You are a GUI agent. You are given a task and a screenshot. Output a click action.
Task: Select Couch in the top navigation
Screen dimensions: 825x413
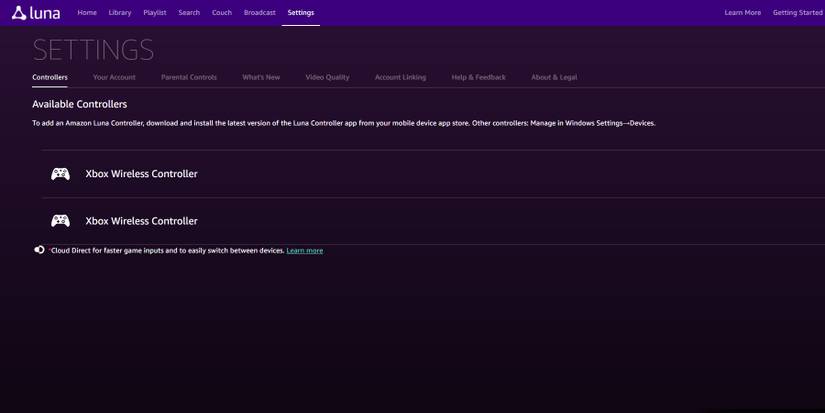[222, 13]
